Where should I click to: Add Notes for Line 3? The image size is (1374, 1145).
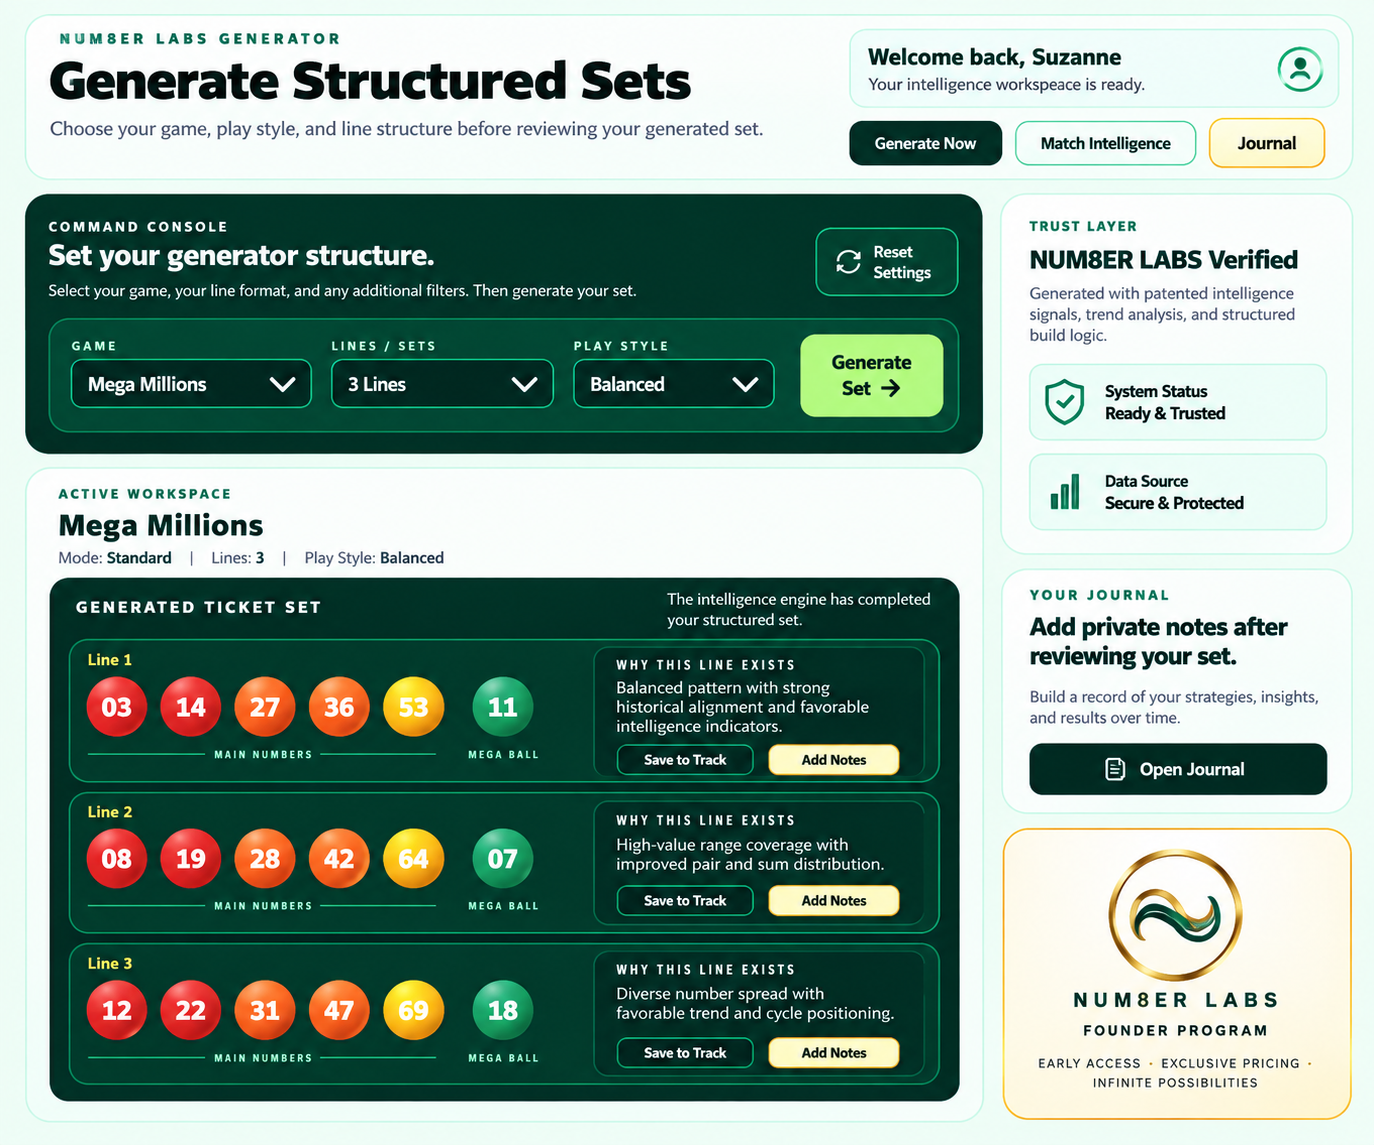click(834, 1053)
